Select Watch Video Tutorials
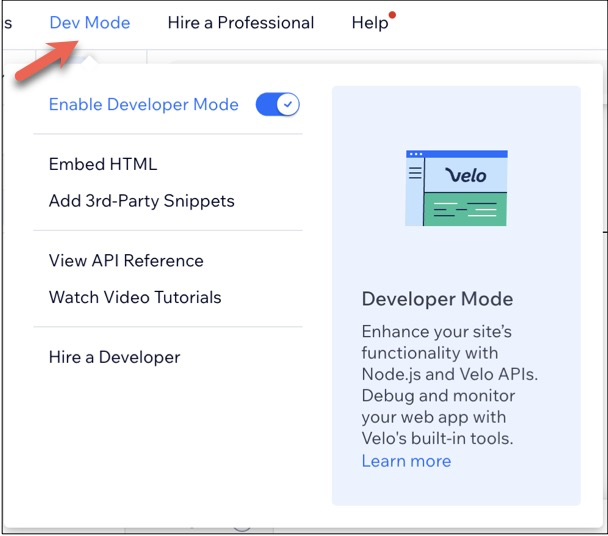This screenshot has height=536, width=608. click(135, 297)
